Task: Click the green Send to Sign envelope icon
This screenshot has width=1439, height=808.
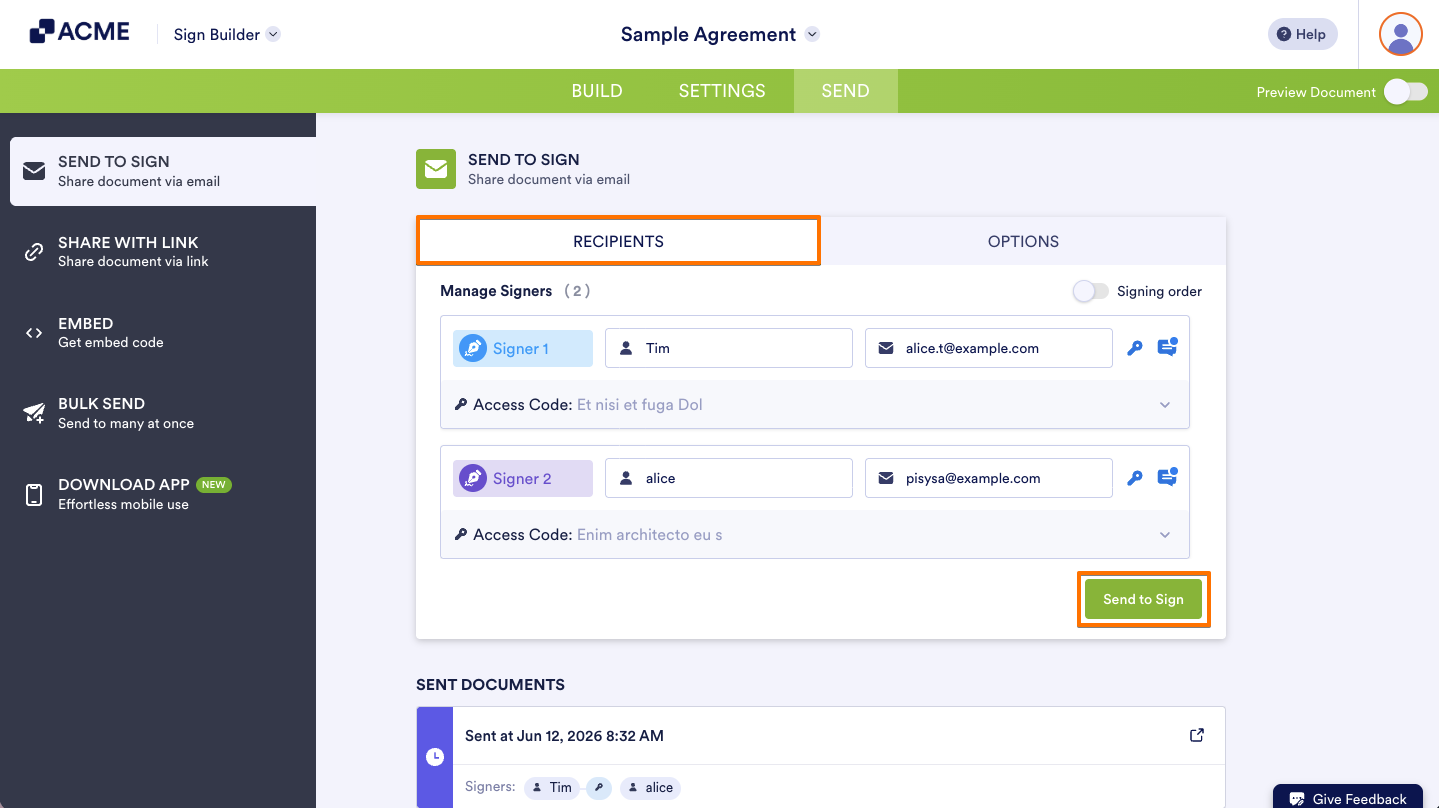Action: pos(436,169)
